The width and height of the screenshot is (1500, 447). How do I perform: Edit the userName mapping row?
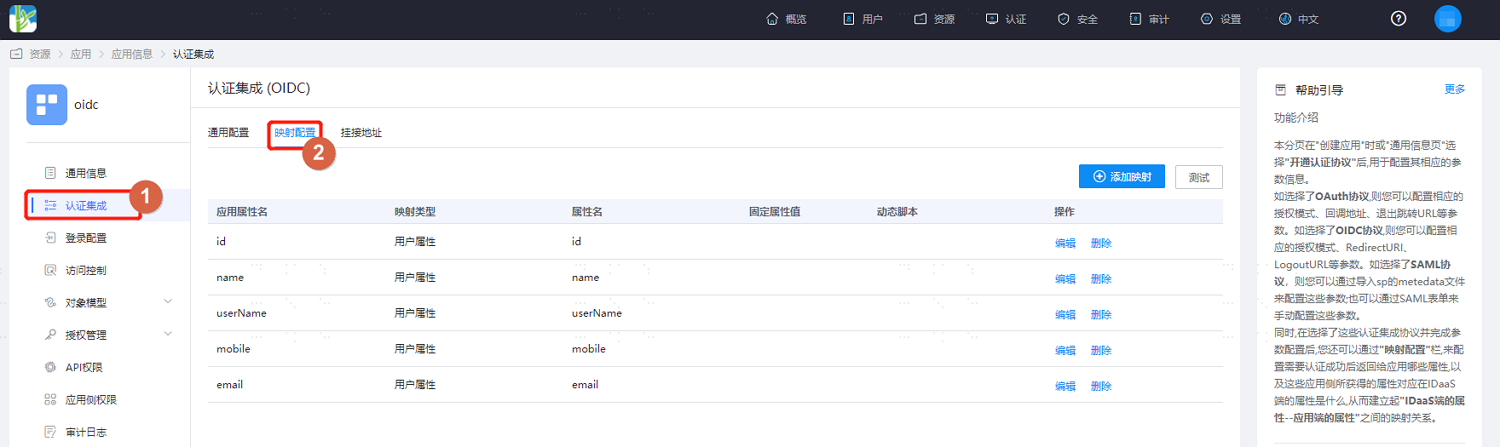click(1065, 314)
